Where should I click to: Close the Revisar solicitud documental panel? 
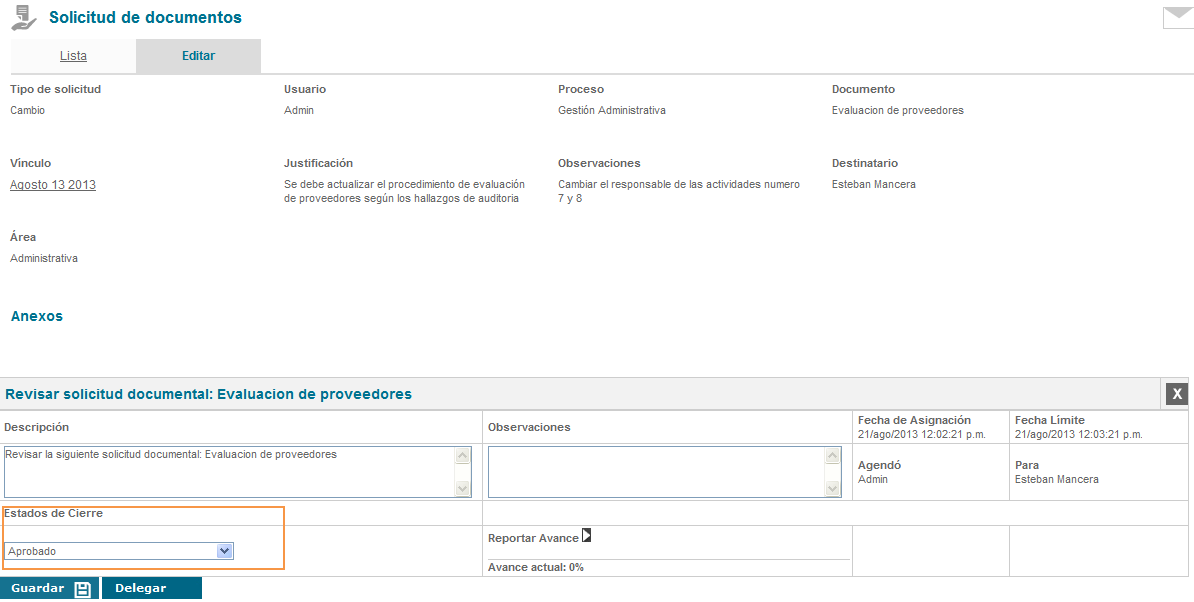point(1177,394)
